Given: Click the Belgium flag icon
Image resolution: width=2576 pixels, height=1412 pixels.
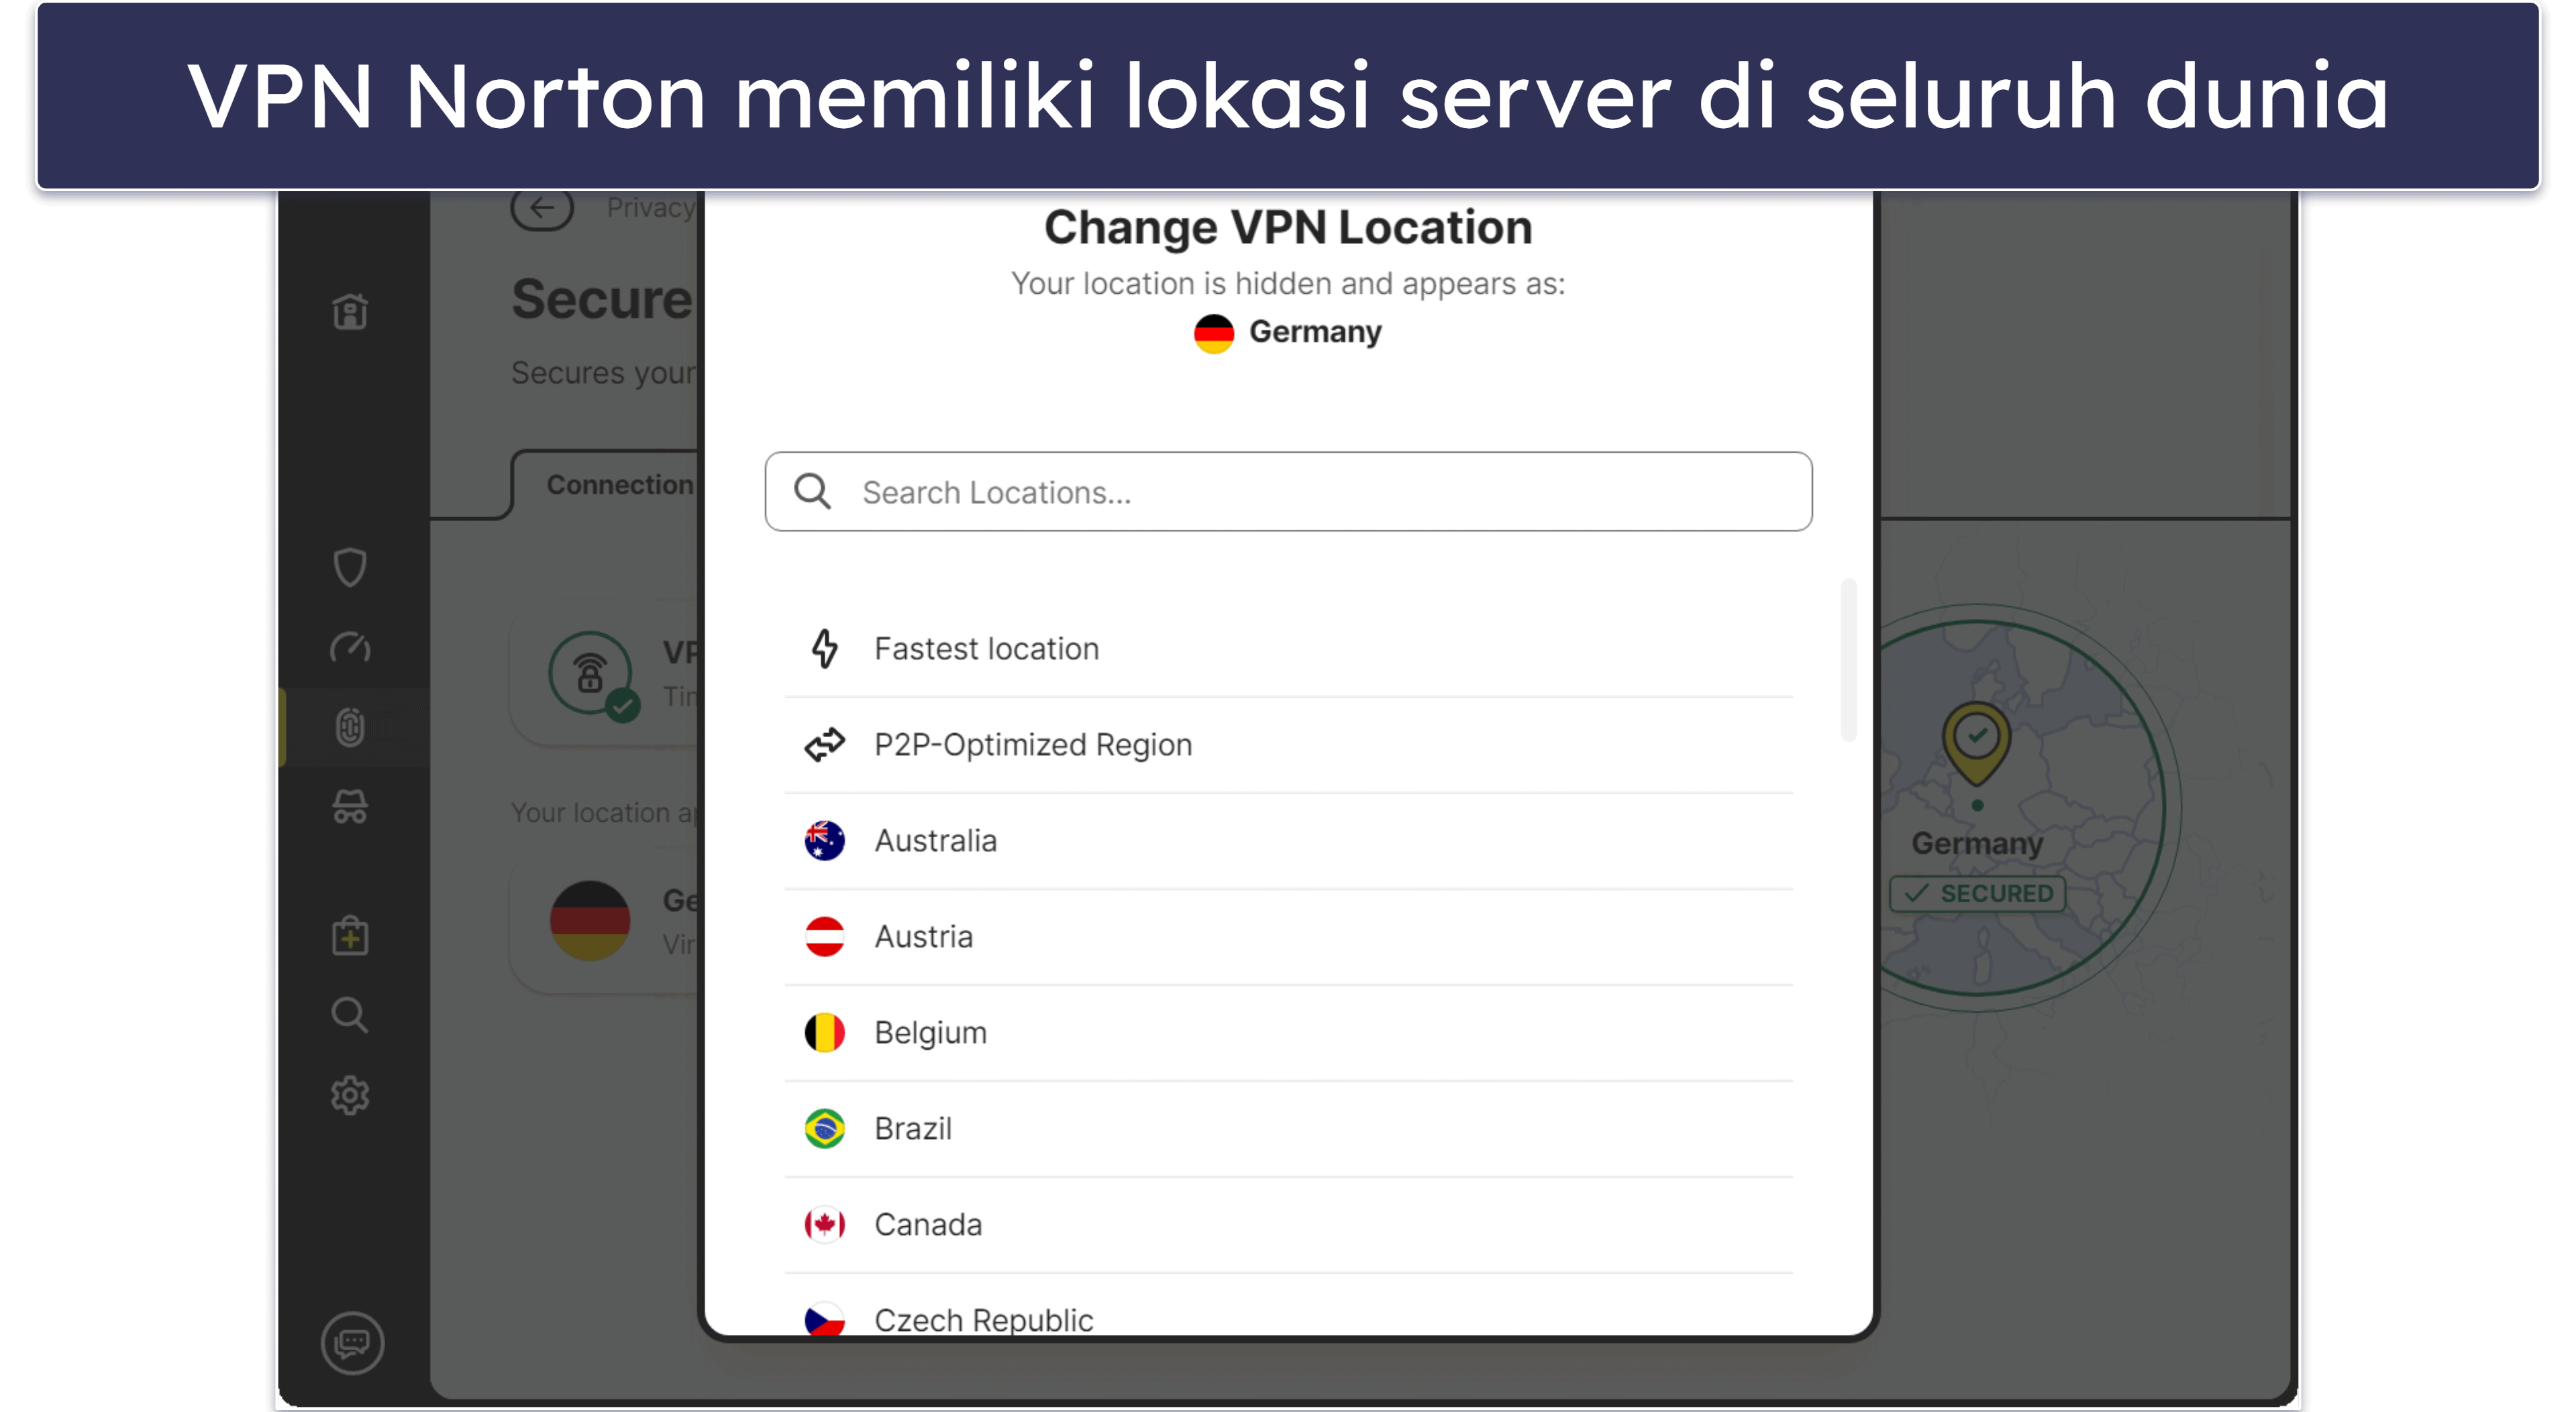Looking at the screenshot, I should (824, 1032).
